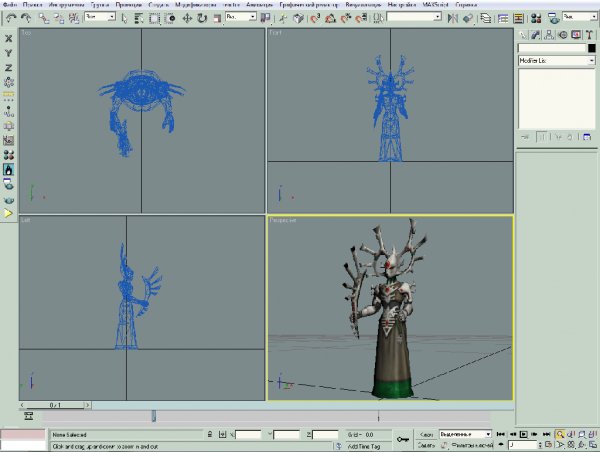This screenshot has width=600, height=452.
Task: Toggle the selection lock icon in status bar
Action: [x=208, y=435]
